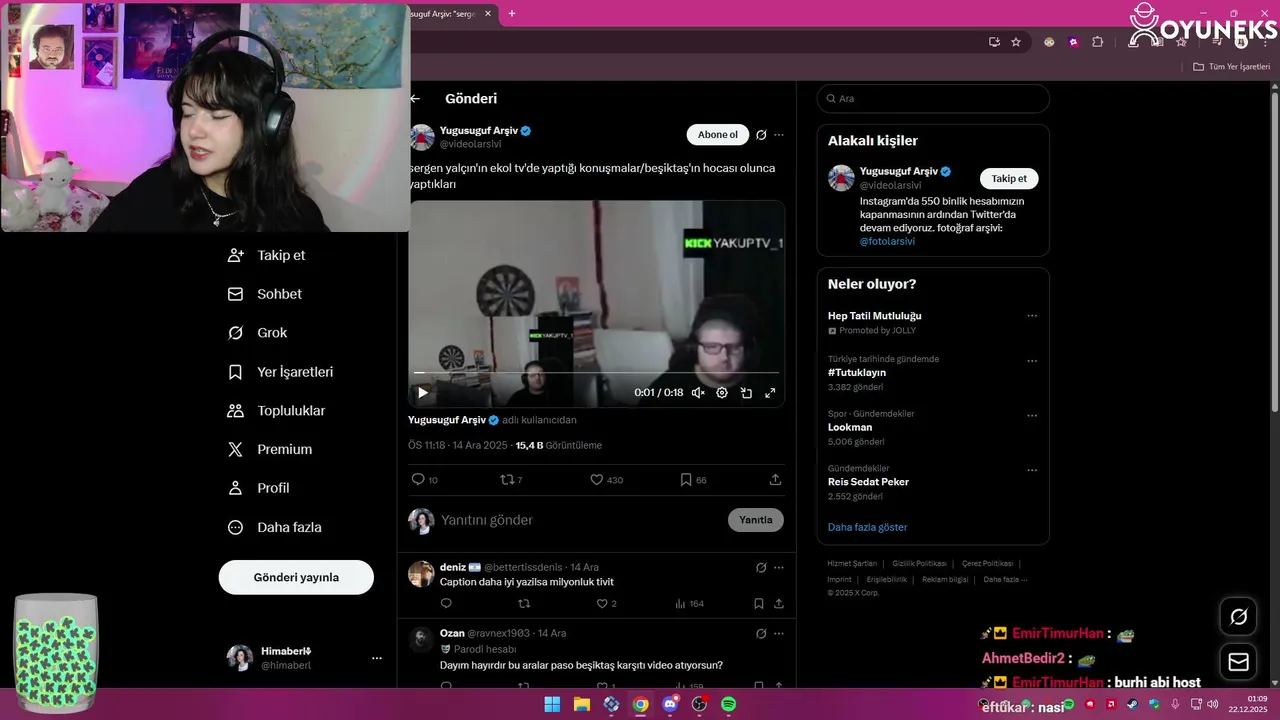This screenshot has height=720, width=1280.
Task: Open more options for Yugusuguf Arşiv post
Action: pyautogui.click(x=779, y=135)
